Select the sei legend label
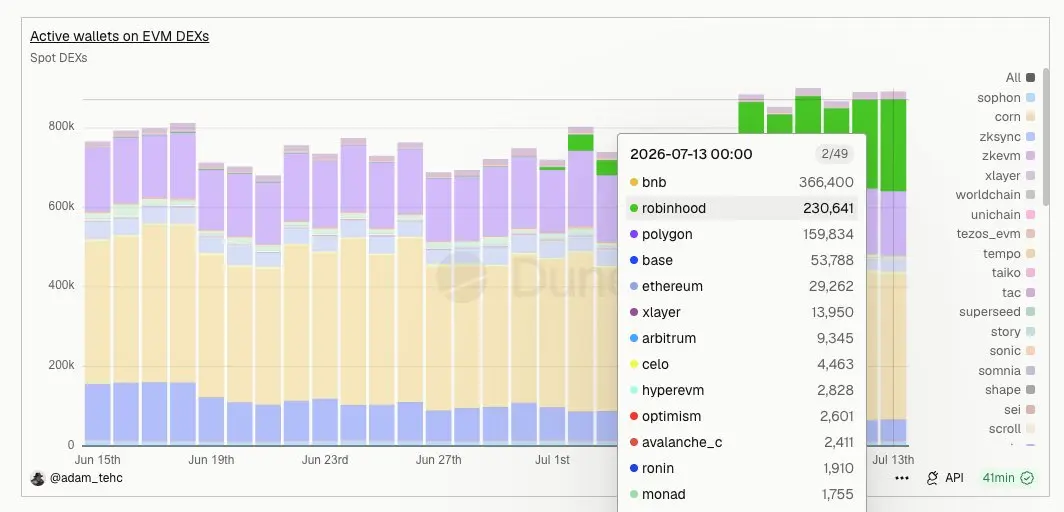Screen dimensions: 1064x512 tap(1012, 410)
